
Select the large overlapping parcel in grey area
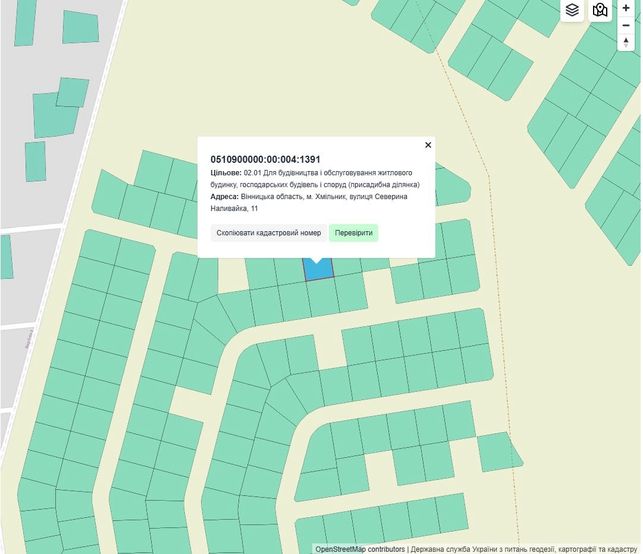coord(55,115)
